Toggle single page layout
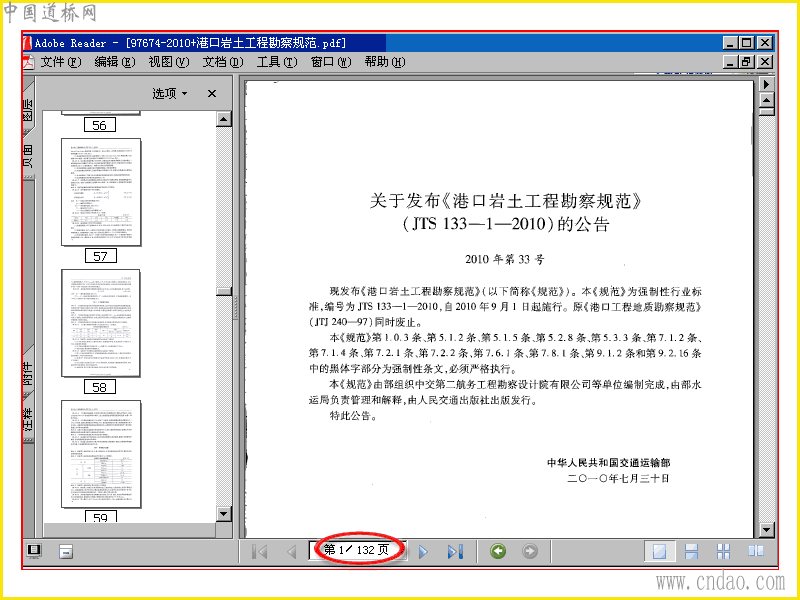 click(660, 552)
